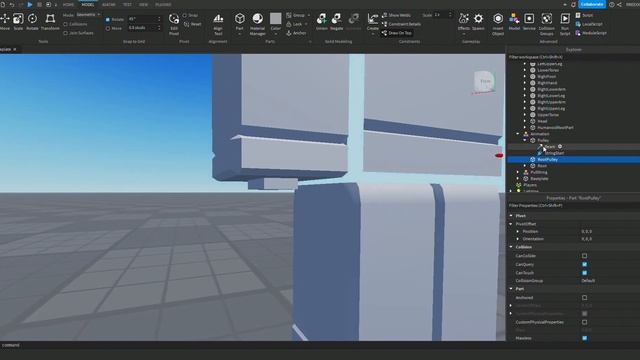
Task: Toggle the Anchored property checkbox
Action: click(584, 298)
